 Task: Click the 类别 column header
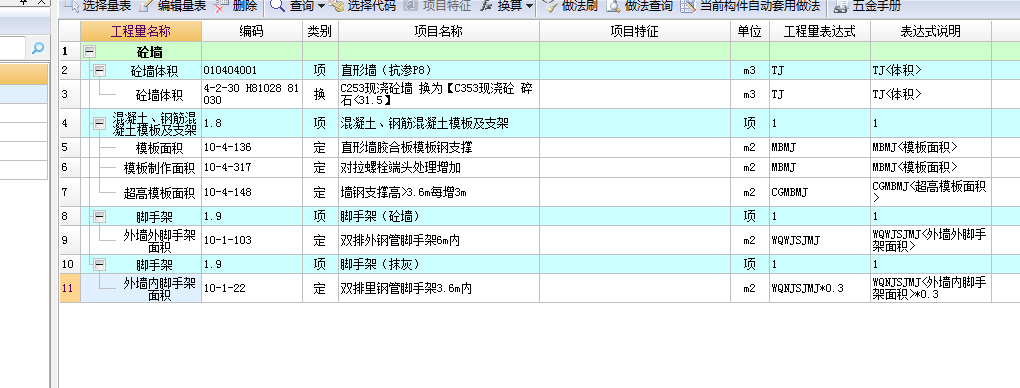[x=320, y=31]
